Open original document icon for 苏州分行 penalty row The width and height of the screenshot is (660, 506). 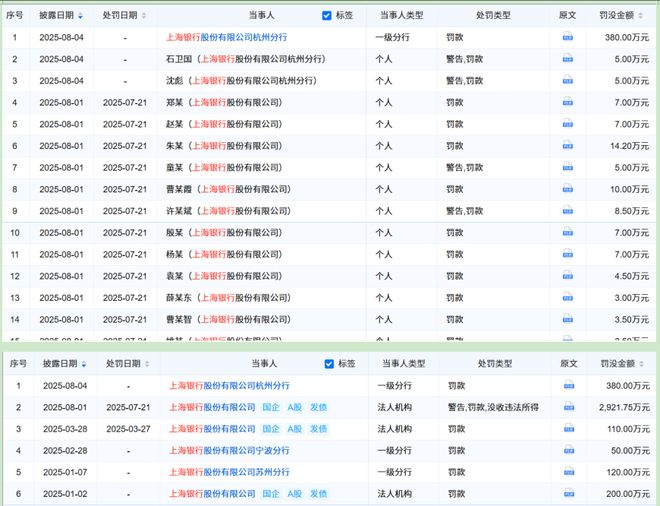[568, 472]
